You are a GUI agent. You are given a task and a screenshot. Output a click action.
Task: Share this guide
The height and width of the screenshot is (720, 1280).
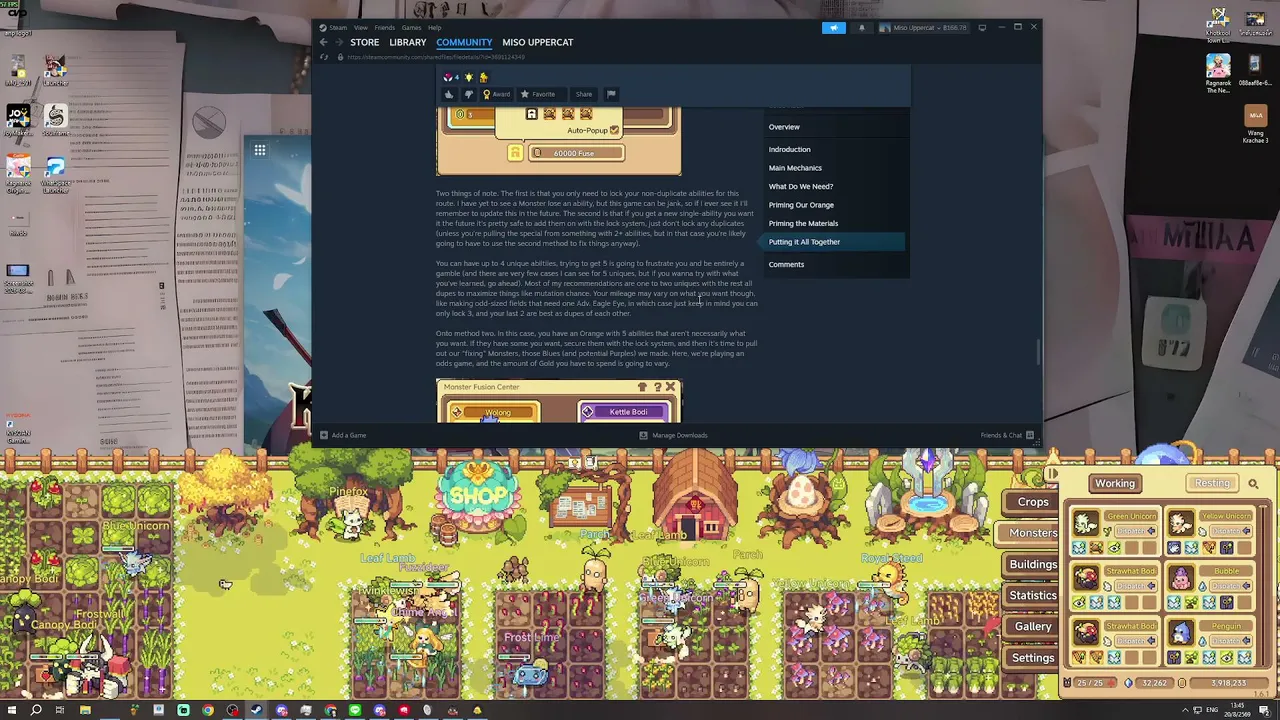pos(584,94)
